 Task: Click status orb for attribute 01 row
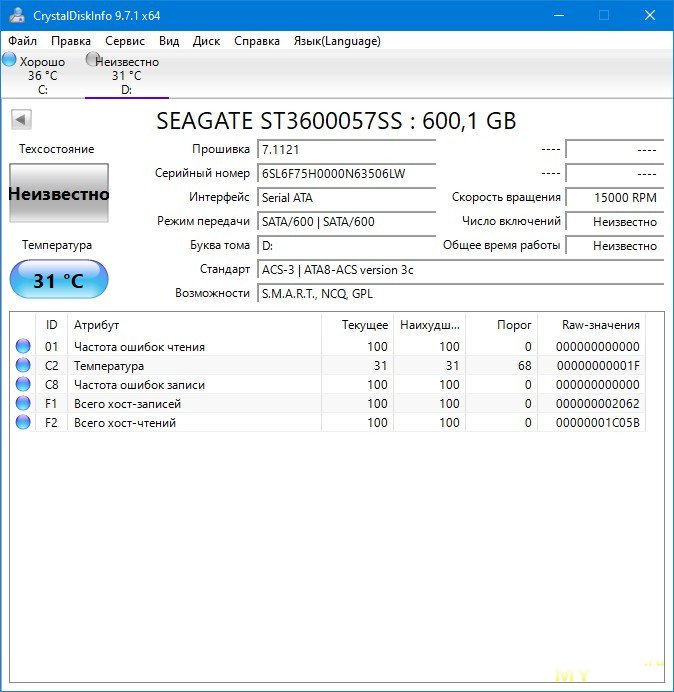click(x=23, y=347)
